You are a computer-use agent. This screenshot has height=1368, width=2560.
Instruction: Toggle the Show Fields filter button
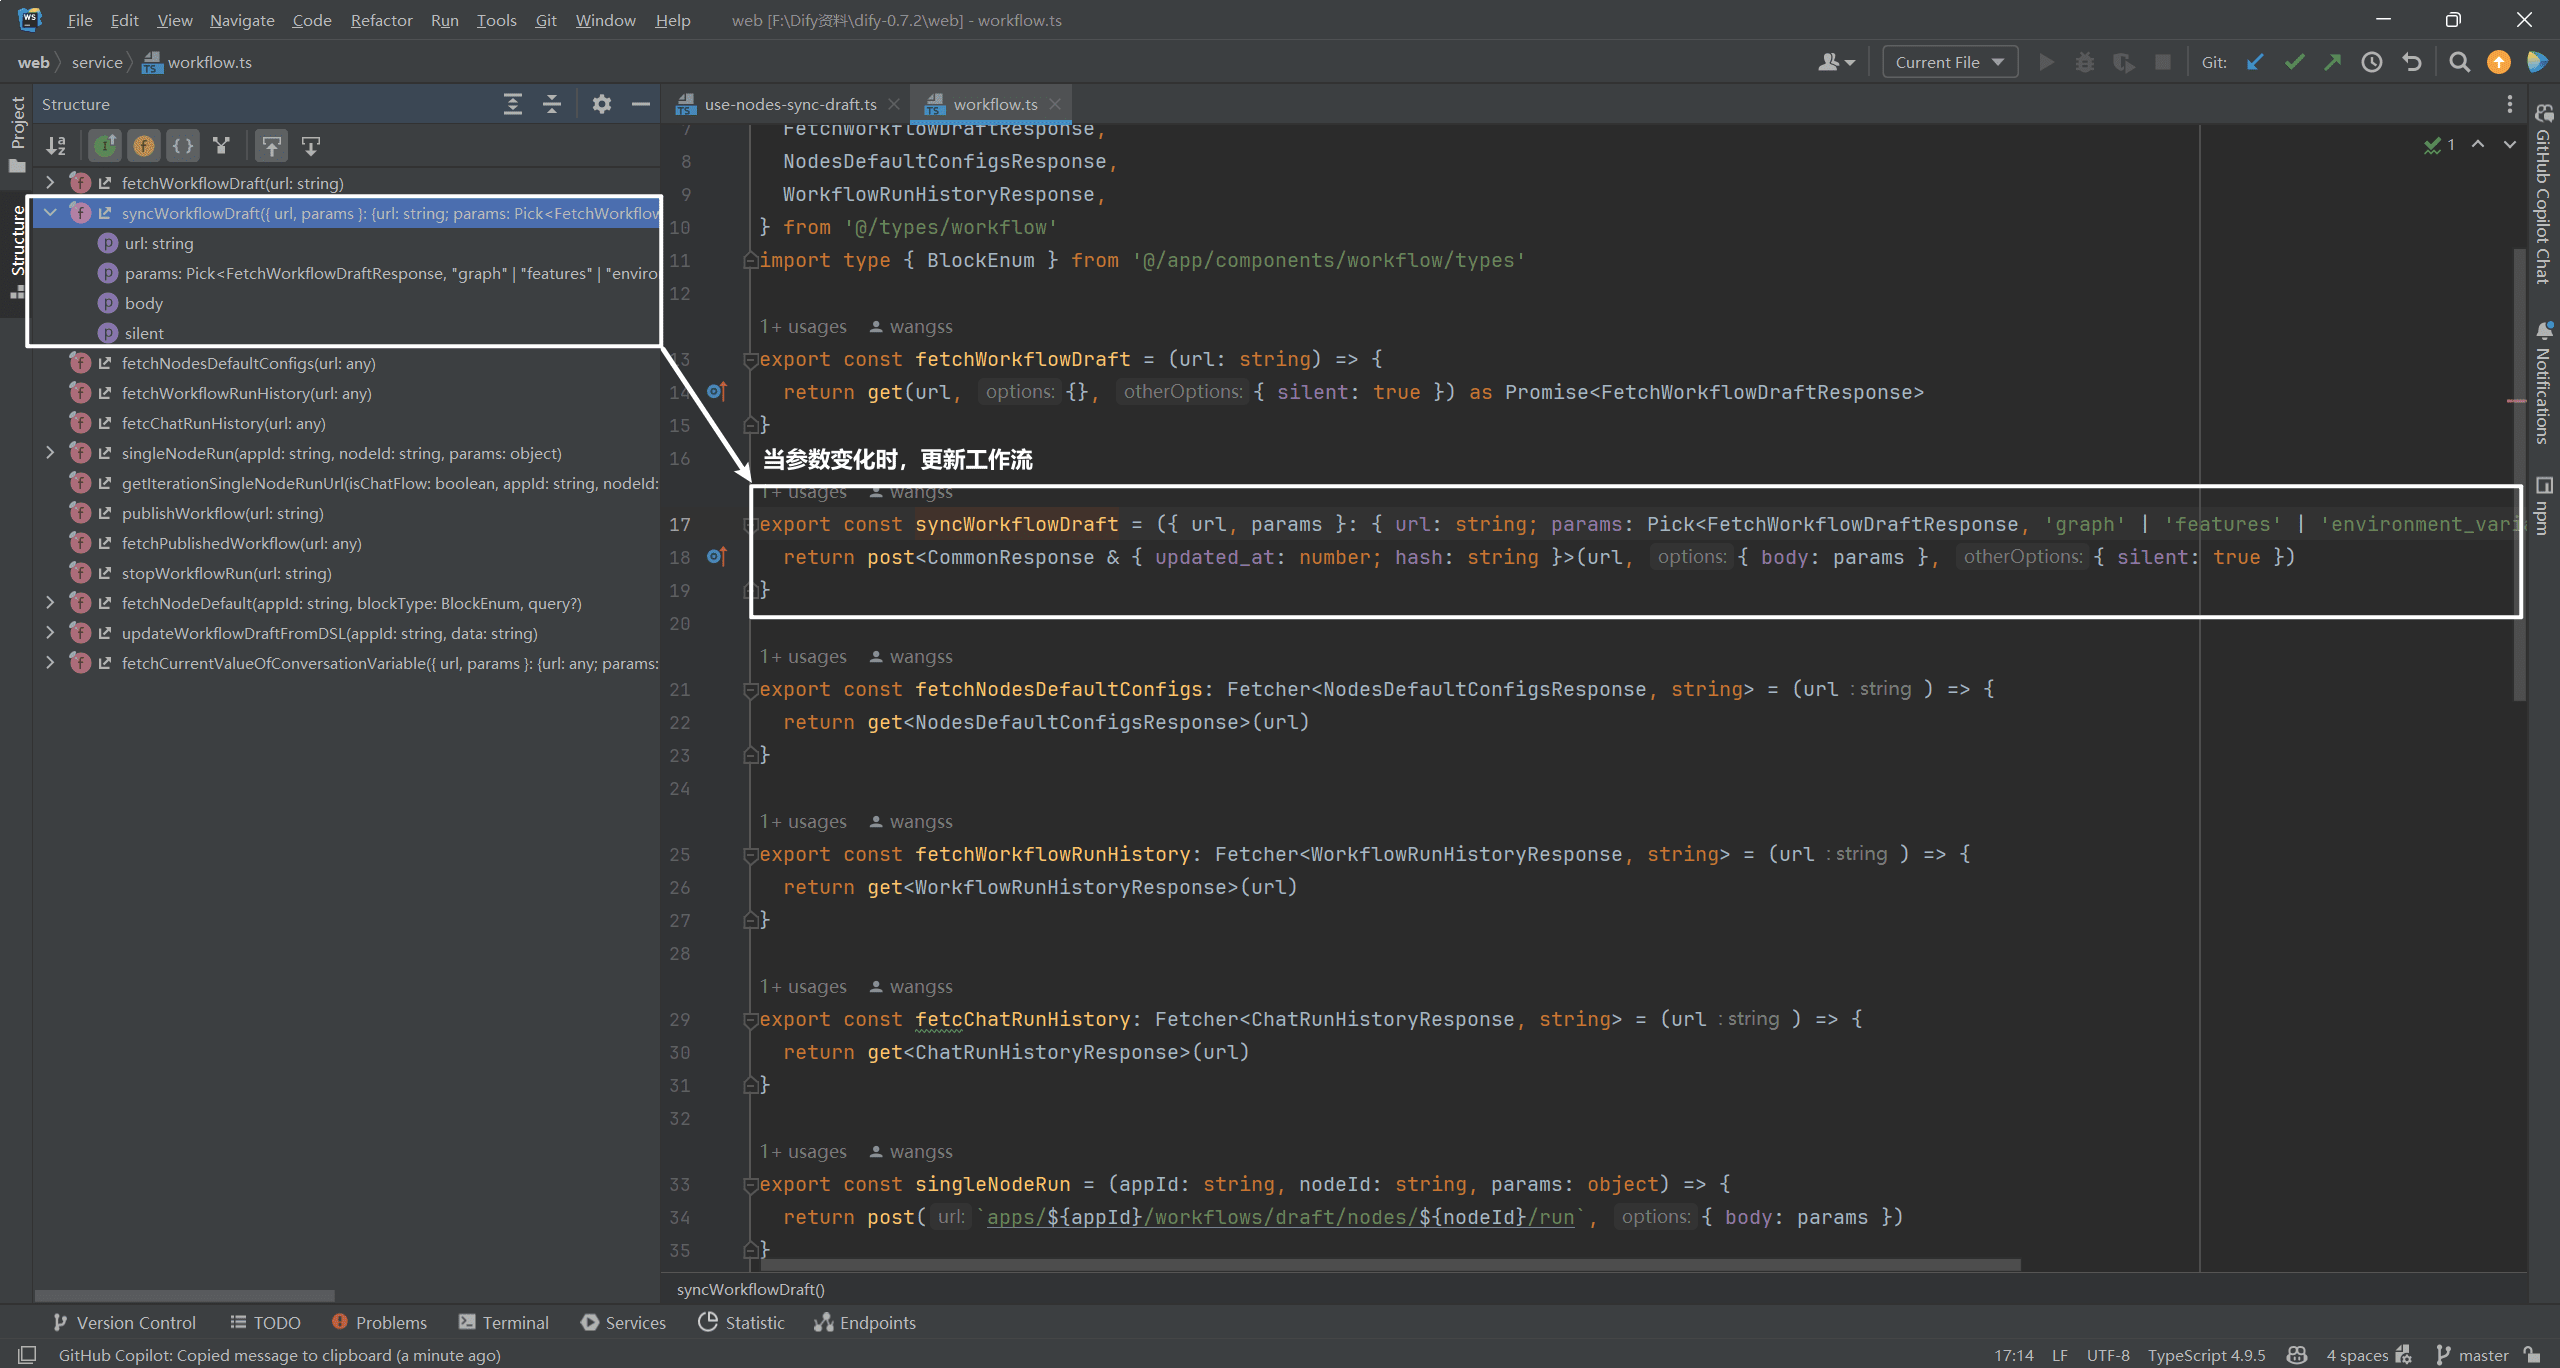point(144,146)
